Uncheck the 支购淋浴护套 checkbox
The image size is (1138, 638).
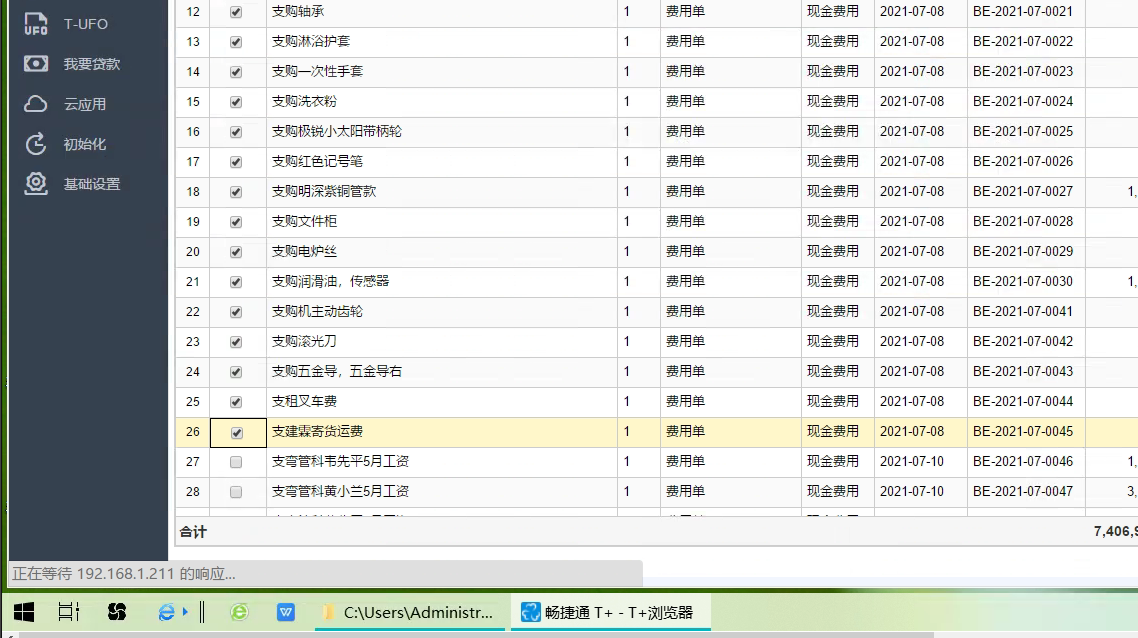pyautogui.click(x=236, y=42)
